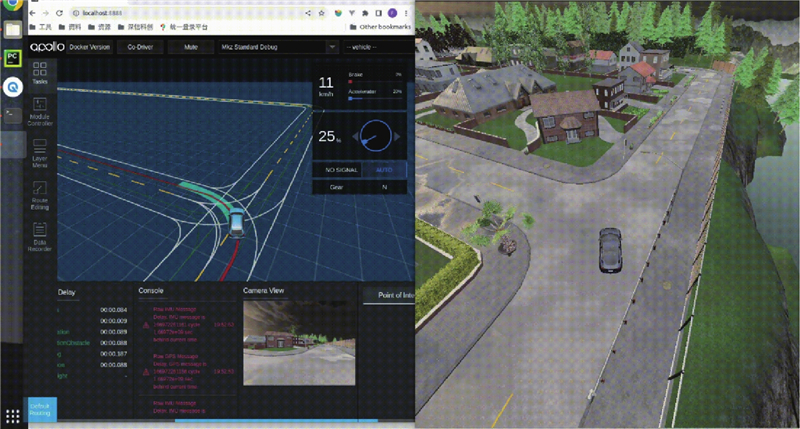This screenshot has width=800, height=429.
Task: Open the Terminal from the dock
Action: pyautogui.click(x=12, y=114)
